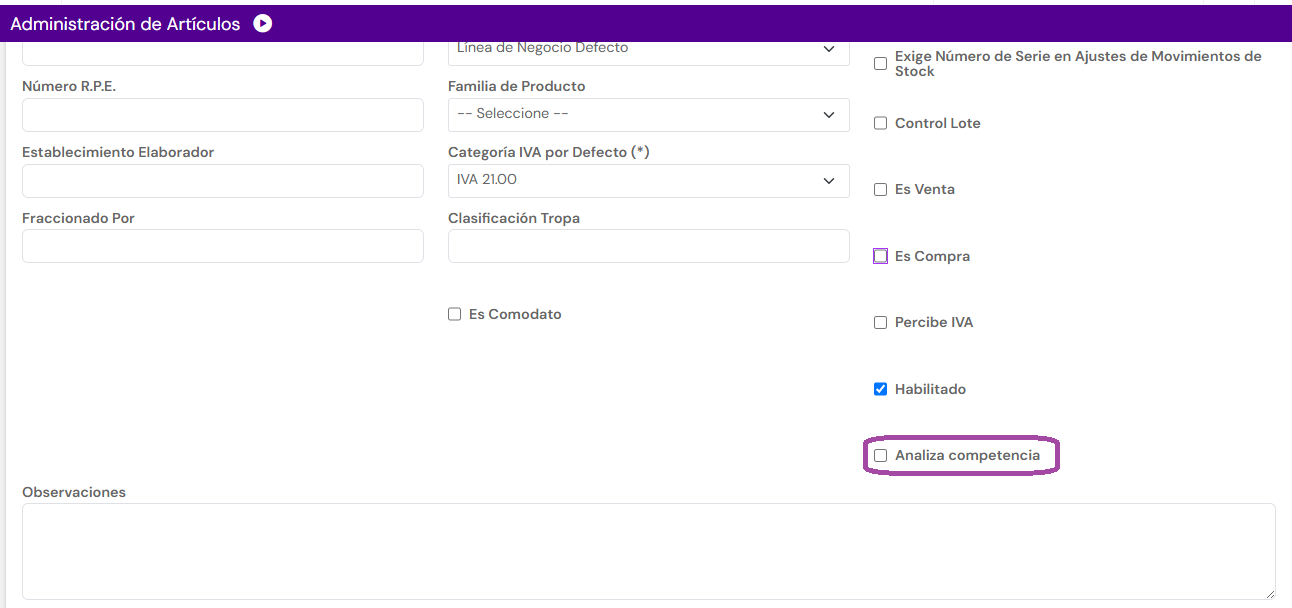1292x608 pixels.
Task: Toggle the Es Compra checkbox
Action: [881, 257]
